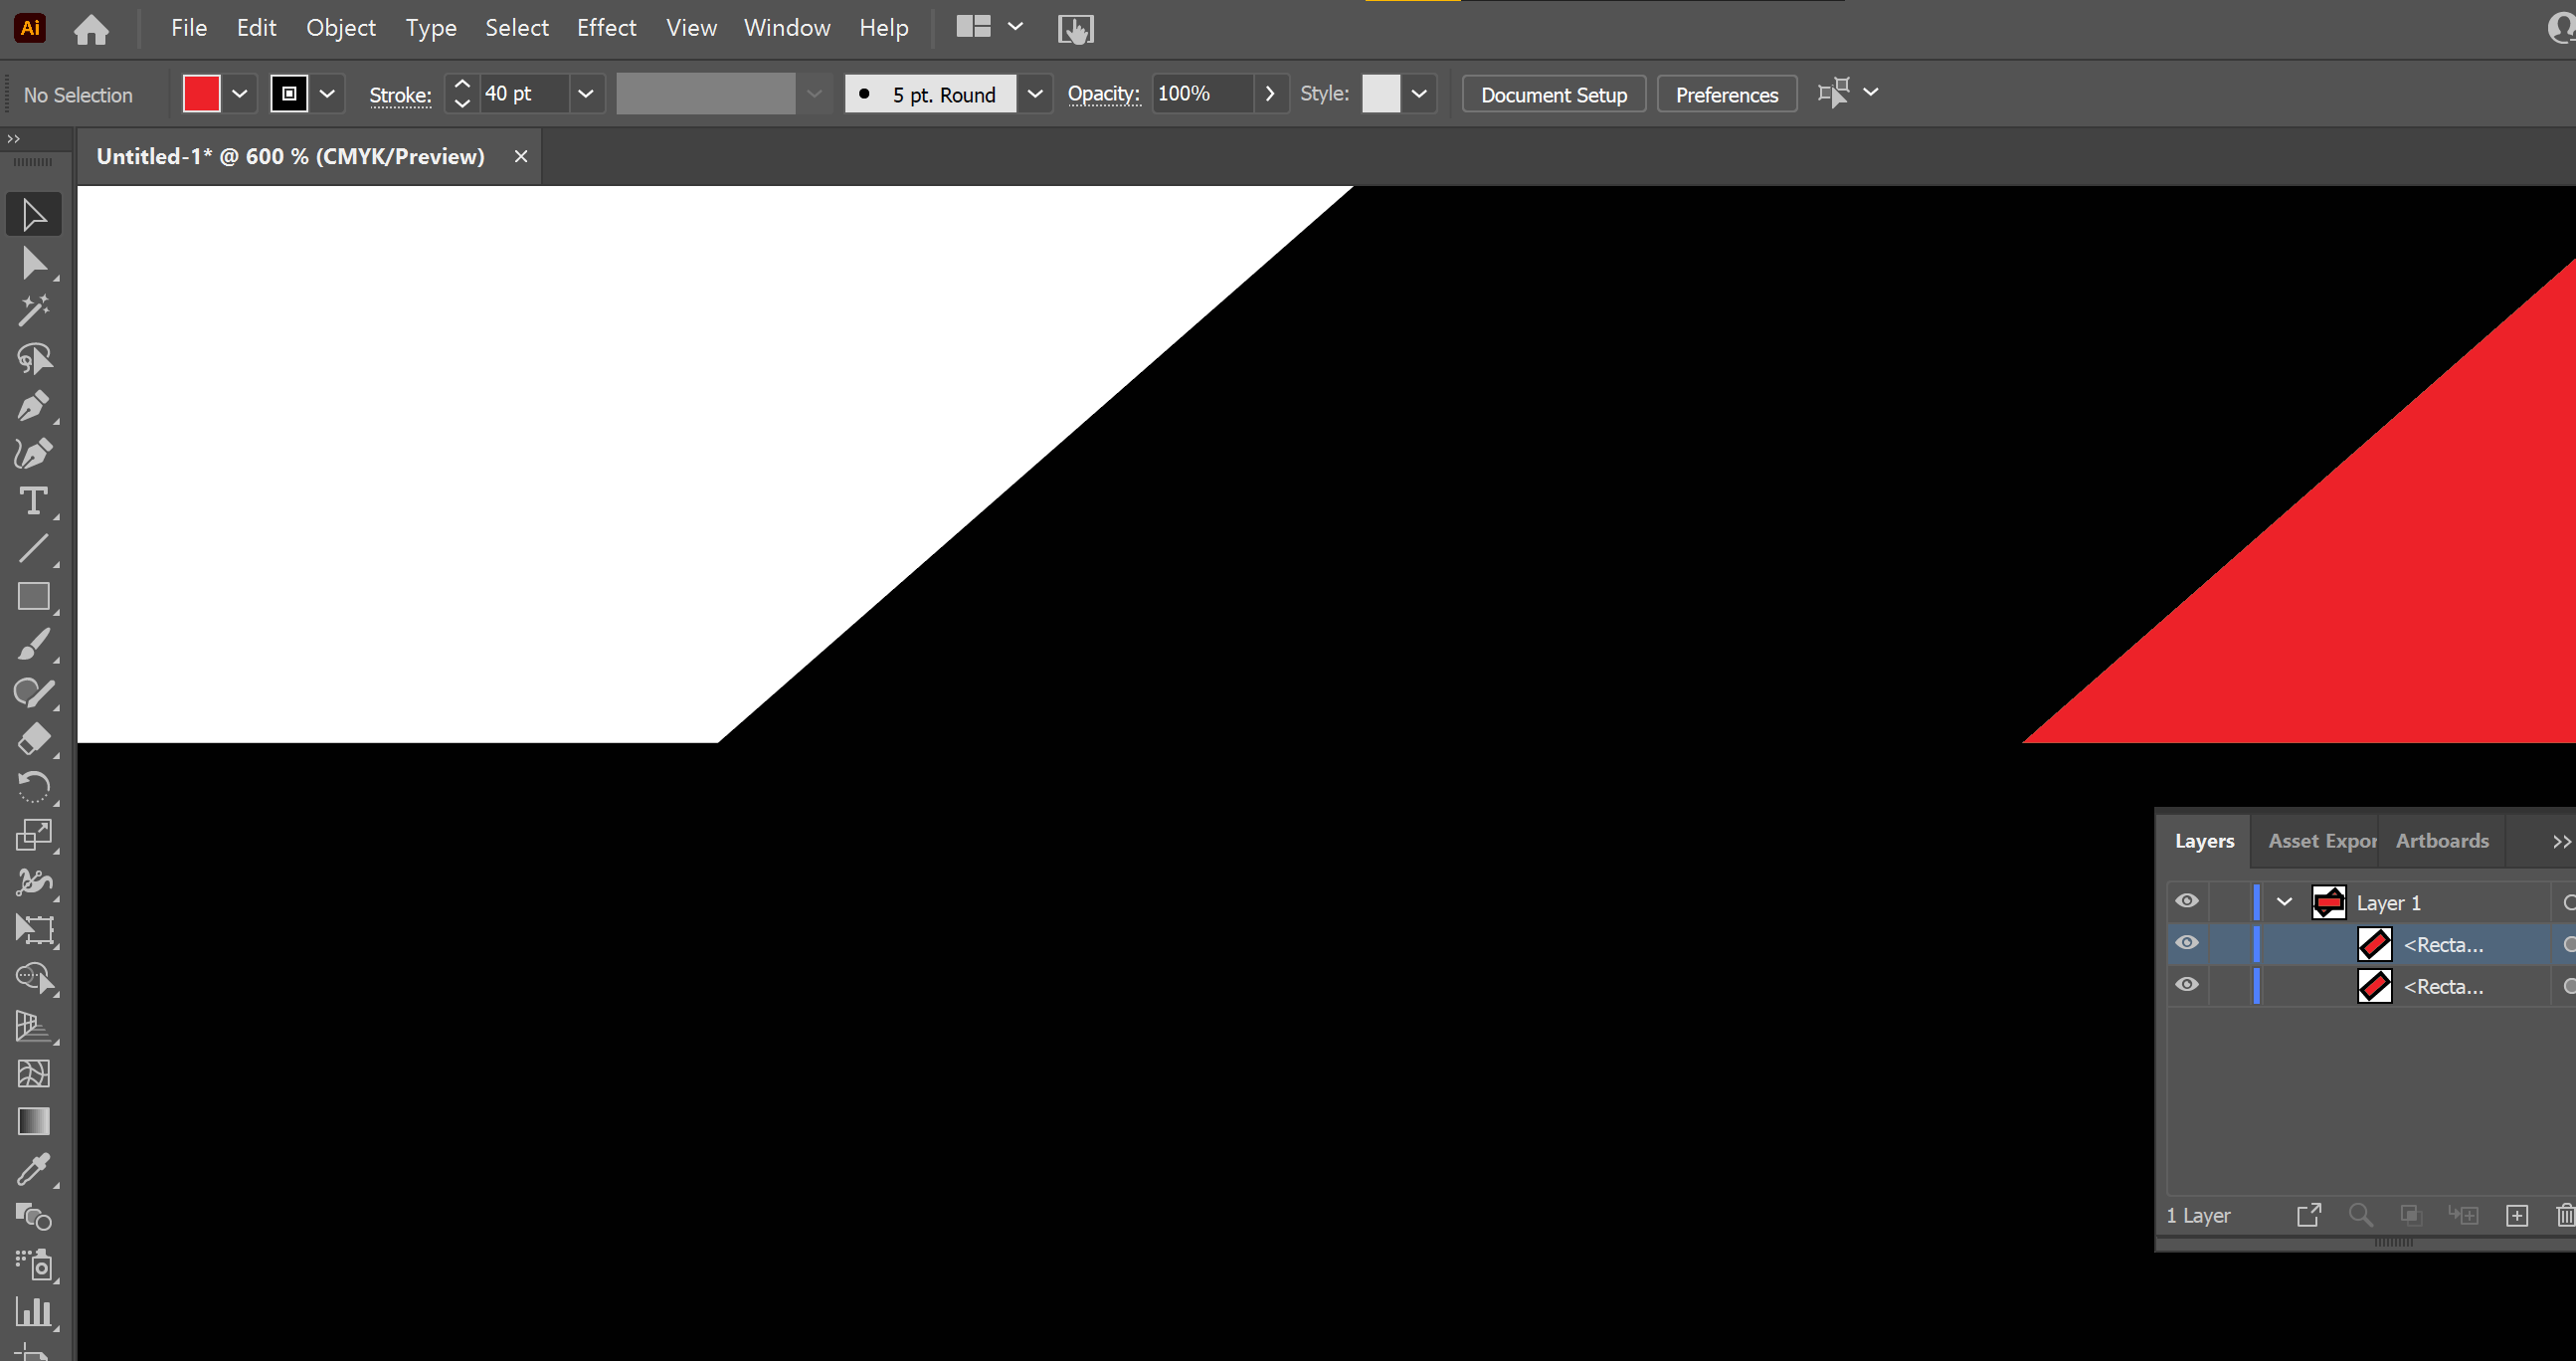The width and height of the screenshot is (2576, 1361).
Task: Open the graphic Style dropdown
Action: (1419, 94)
